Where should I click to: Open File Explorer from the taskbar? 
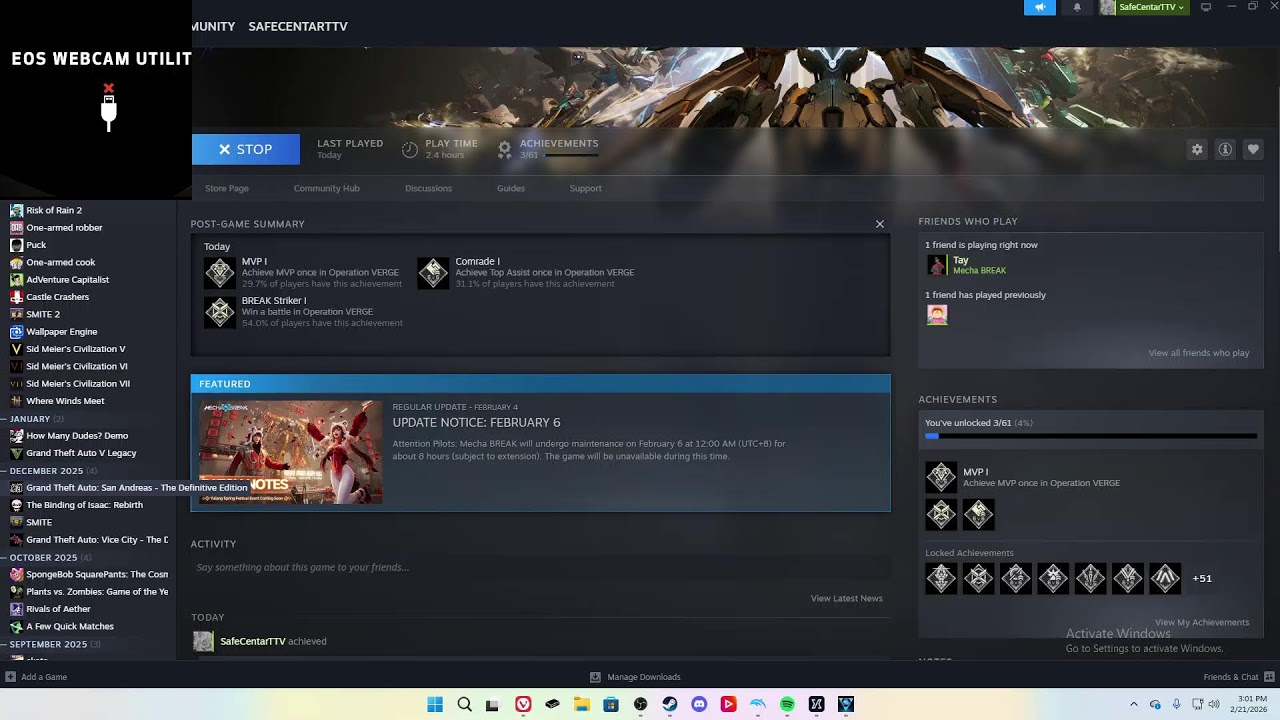(x=582, y=704)
